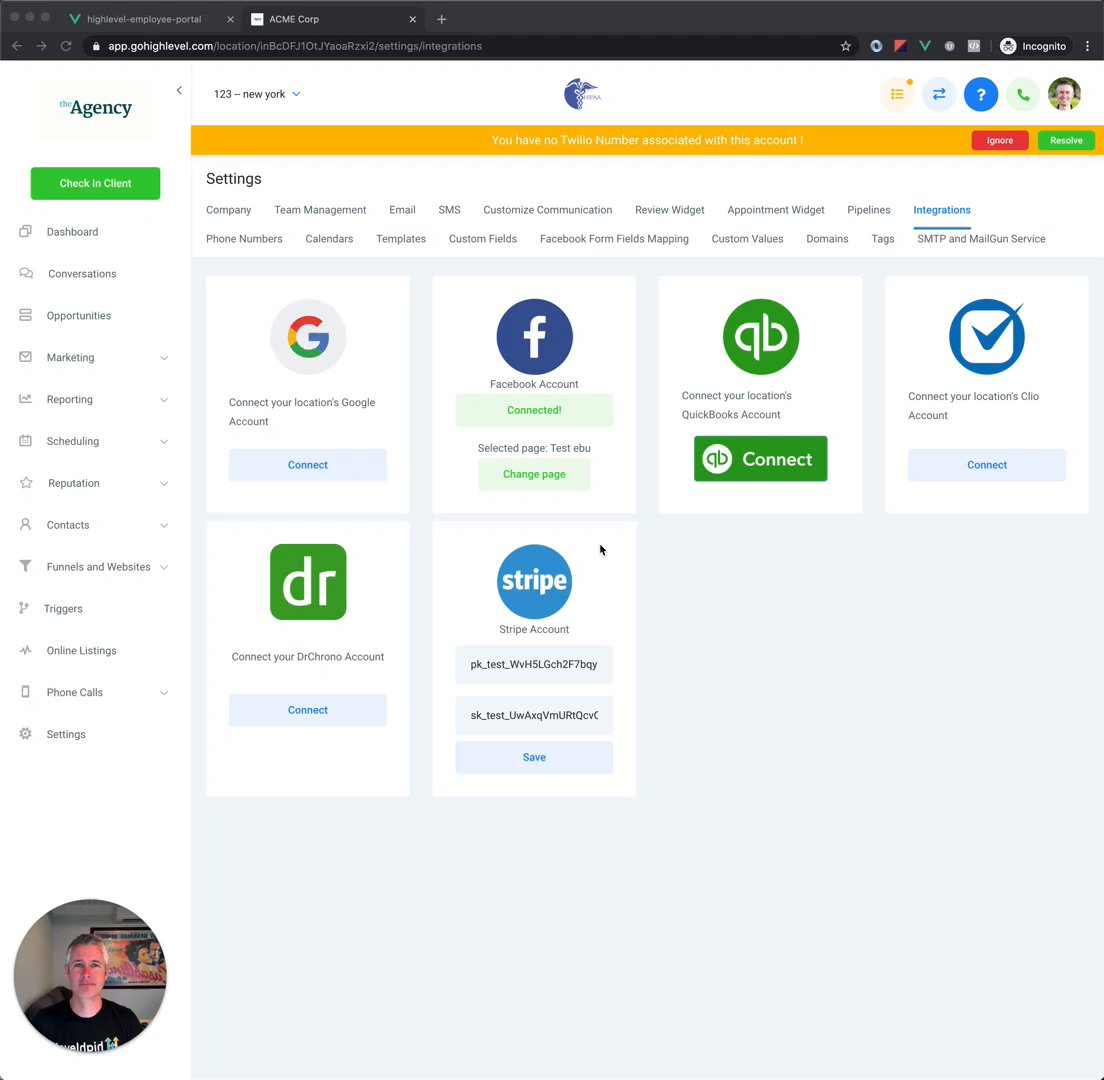Screen dimensions: 1104x1080
Task: Save the Stripe account keys
Action: pos(534,757)
